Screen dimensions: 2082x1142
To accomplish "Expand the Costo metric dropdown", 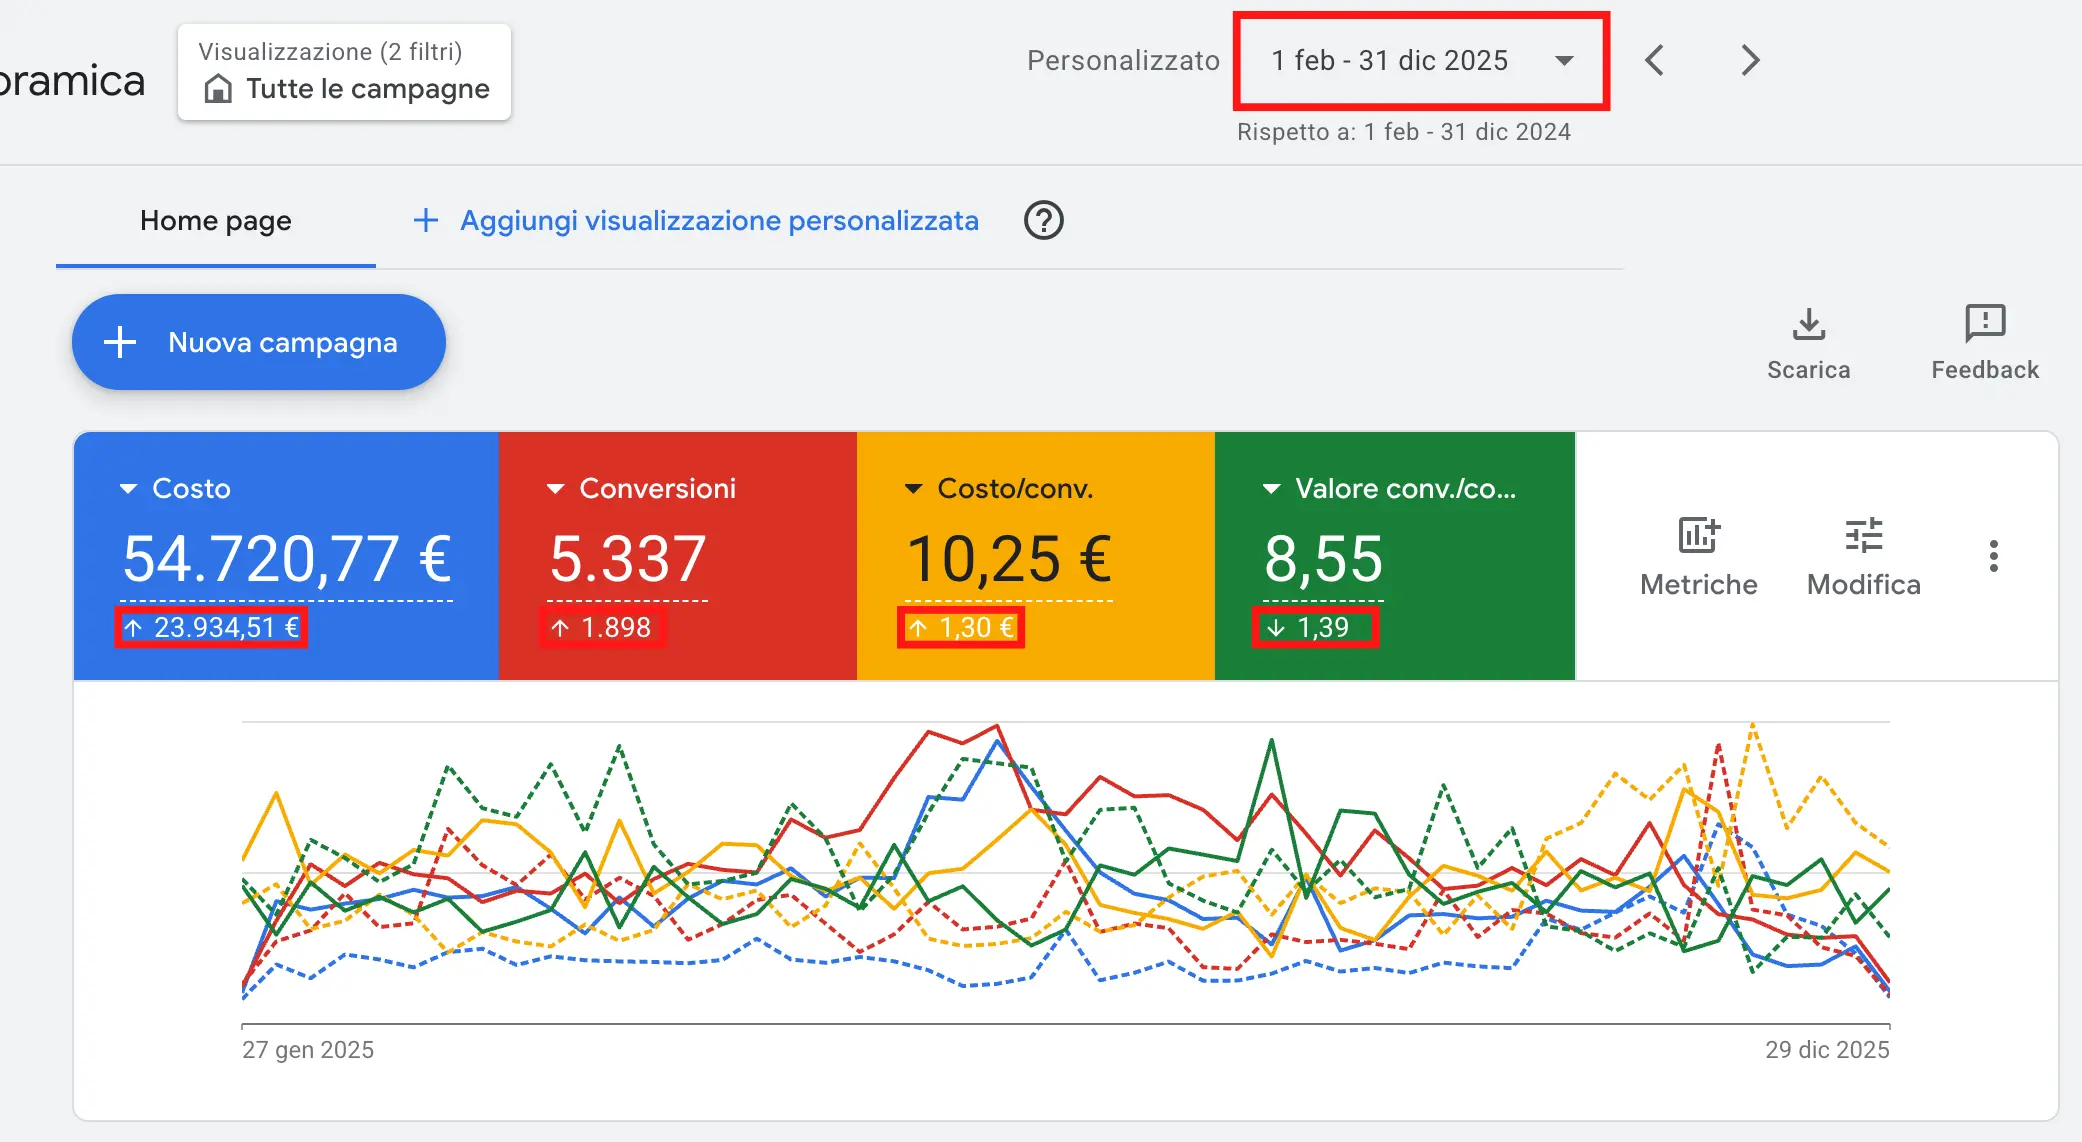I will tap(128, 488).
